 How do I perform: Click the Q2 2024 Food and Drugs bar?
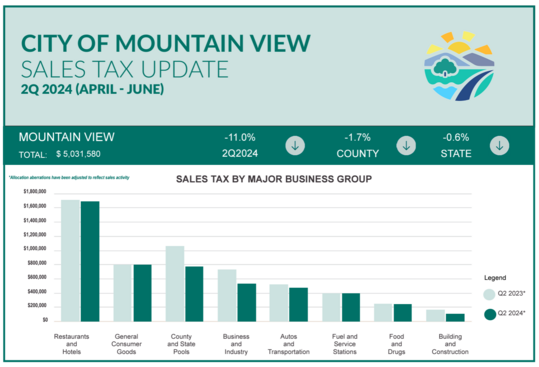click(x=403, y=313)
